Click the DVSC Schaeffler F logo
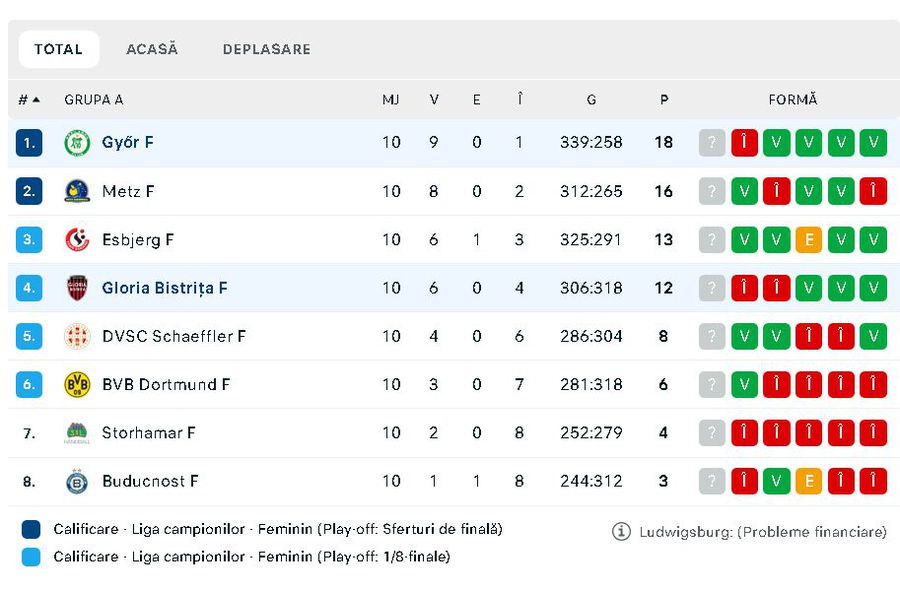Screen dimensions: 900x591 (x=77, y=336)
